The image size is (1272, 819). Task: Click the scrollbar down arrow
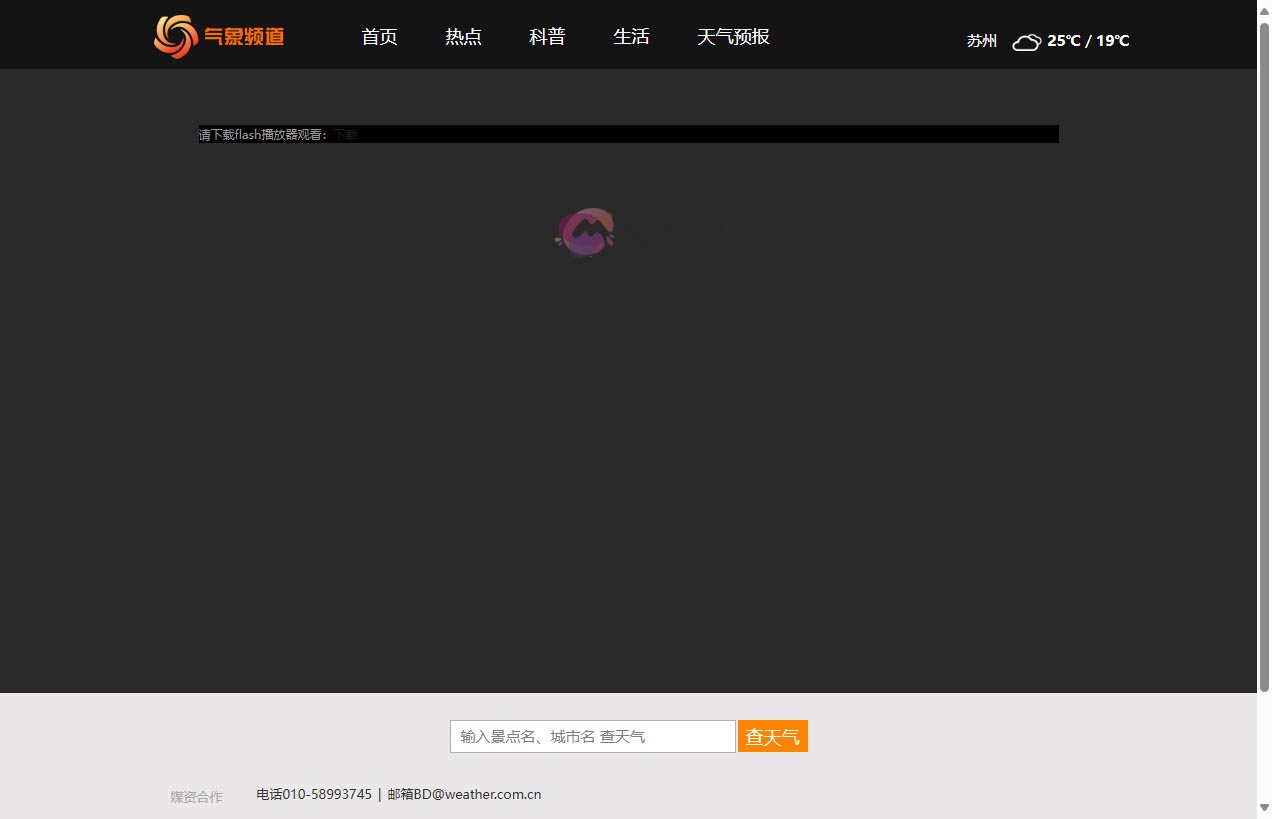(1264, 807)
